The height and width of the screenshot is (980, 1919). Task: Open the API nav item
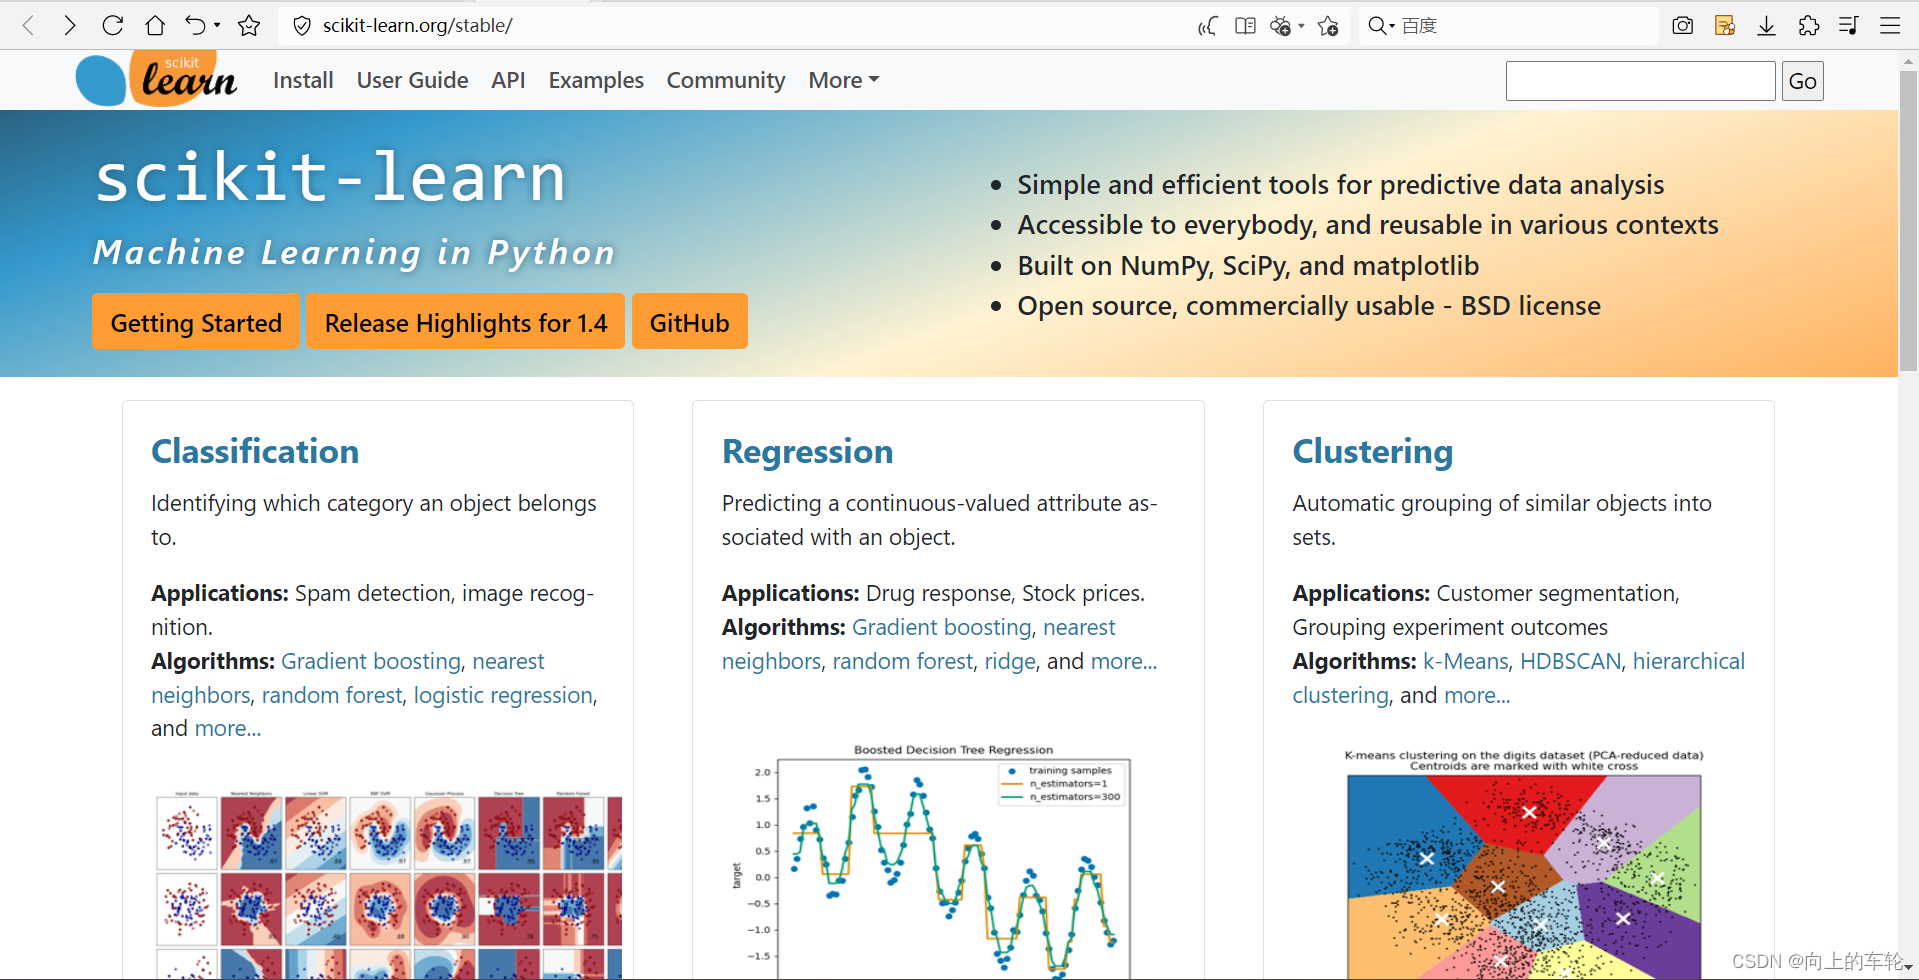click(508, 80)
